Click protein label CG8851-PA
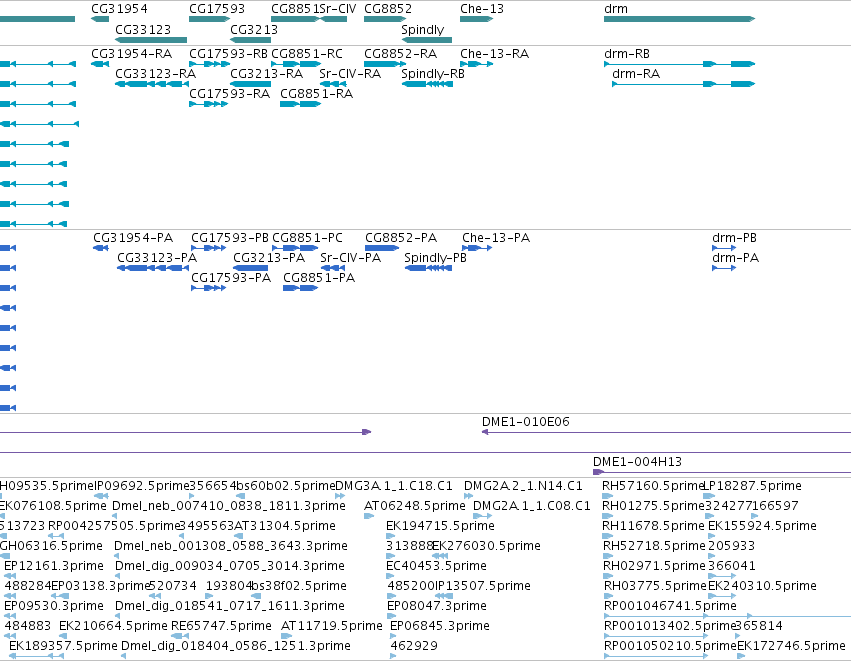 [x=319, y=277]
